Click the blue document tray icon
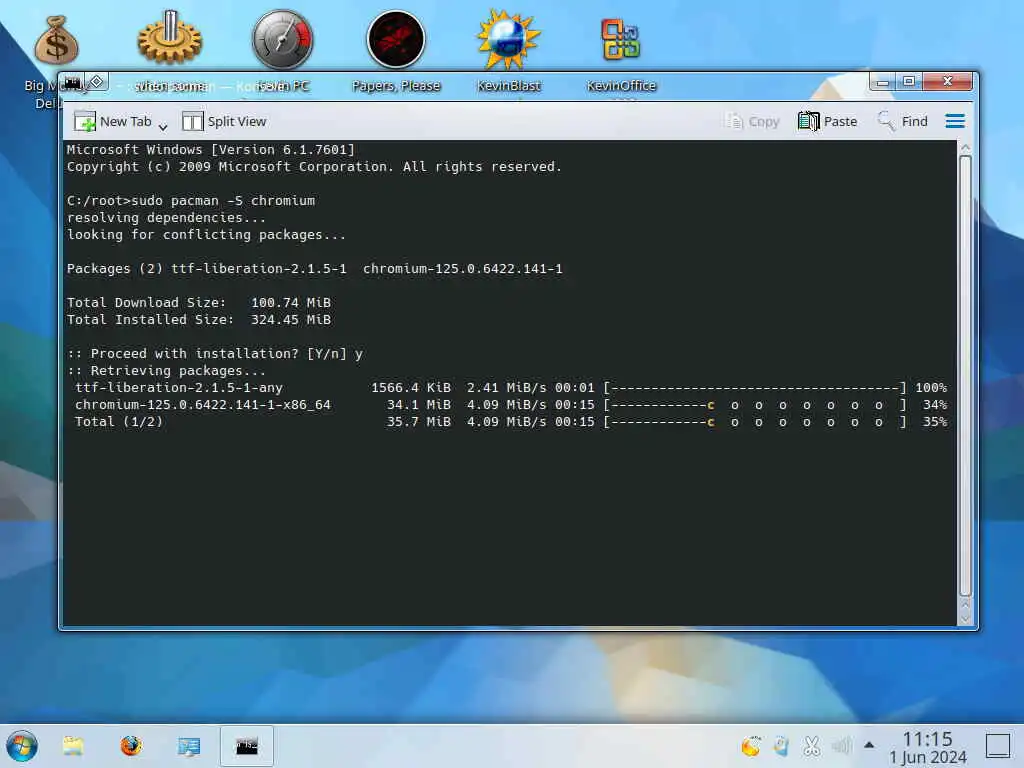 781,745
